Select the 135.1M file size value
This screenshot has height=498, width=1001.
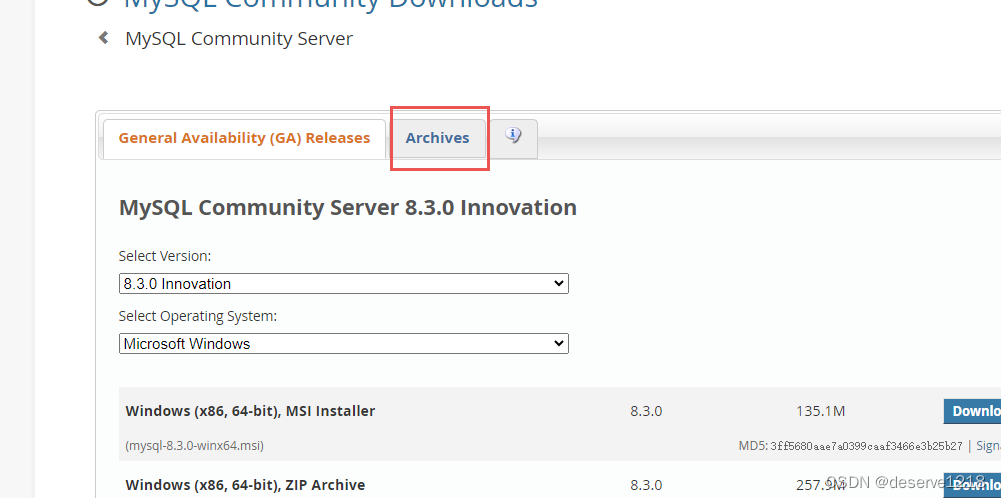(820, 411)
